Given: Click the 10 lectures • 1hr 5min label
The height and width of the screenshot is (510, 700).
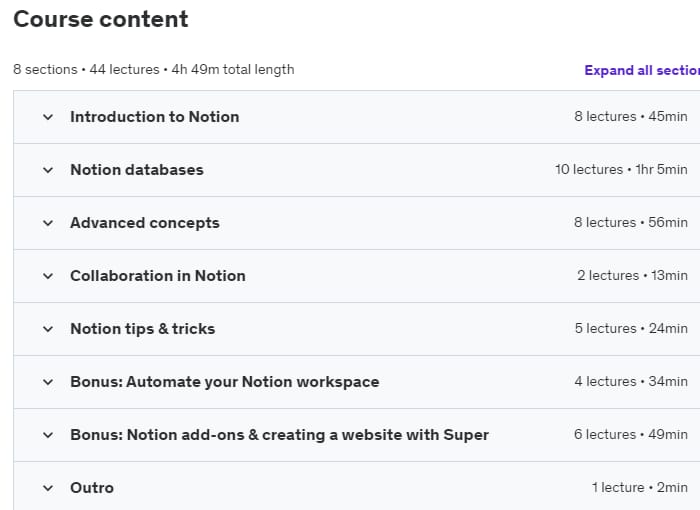Looking at the screenshot, I should (x=621, y=170).
